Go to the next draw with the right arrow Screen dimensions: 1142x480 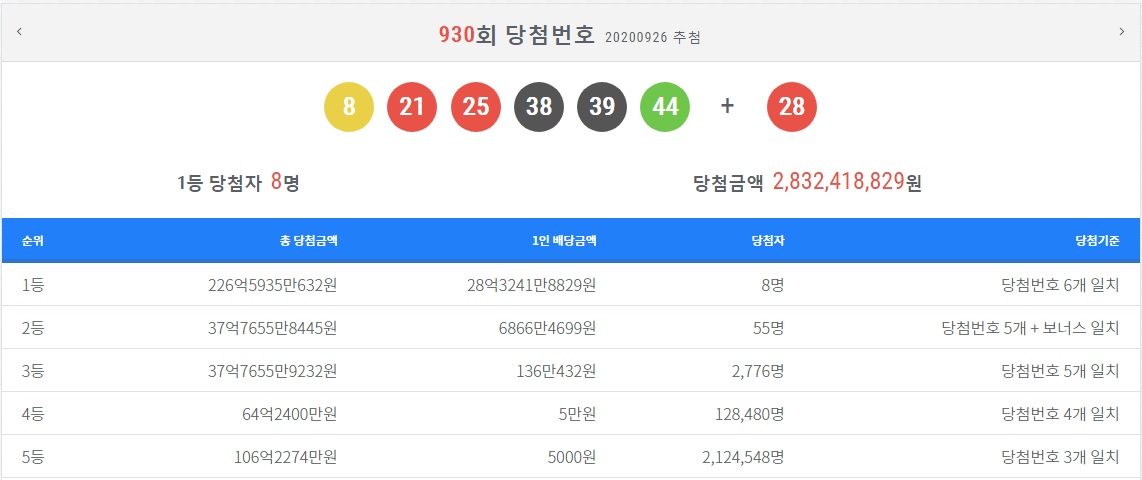pos(1122,31)
